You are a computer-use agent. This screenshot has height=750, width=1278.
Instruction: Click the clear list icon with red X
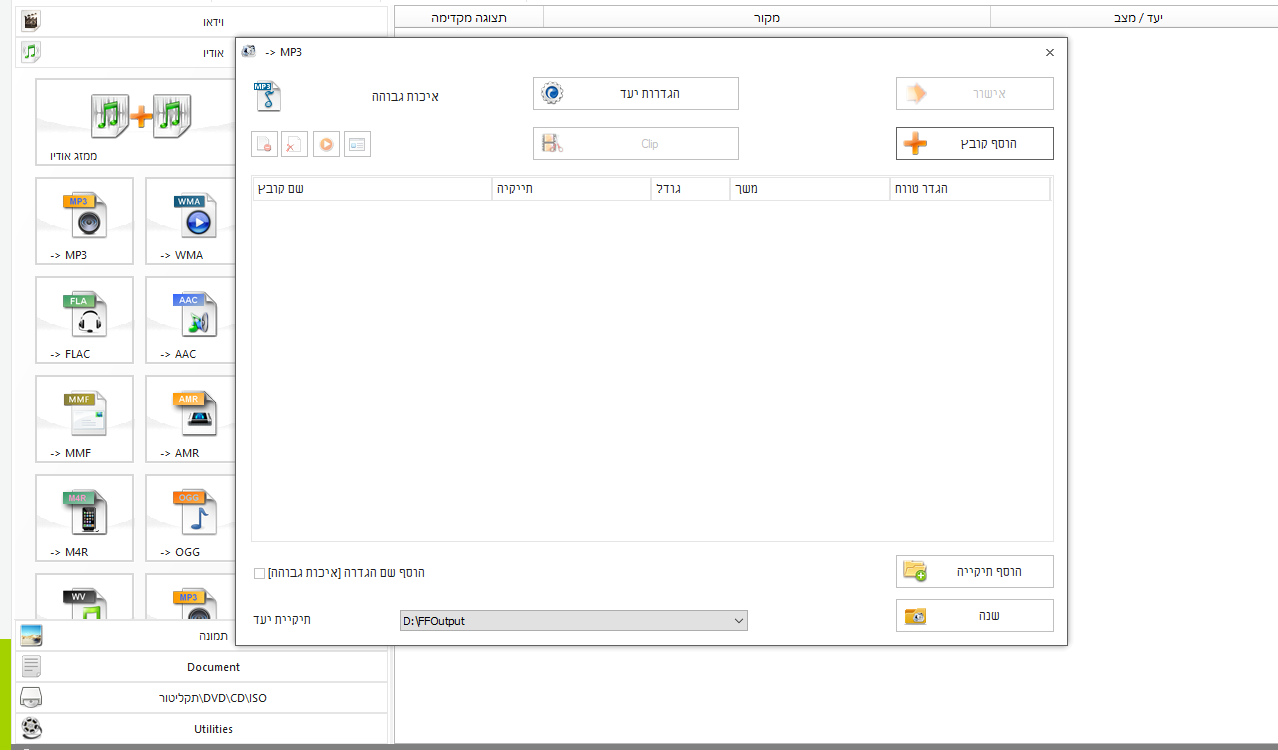pos(295,144)
